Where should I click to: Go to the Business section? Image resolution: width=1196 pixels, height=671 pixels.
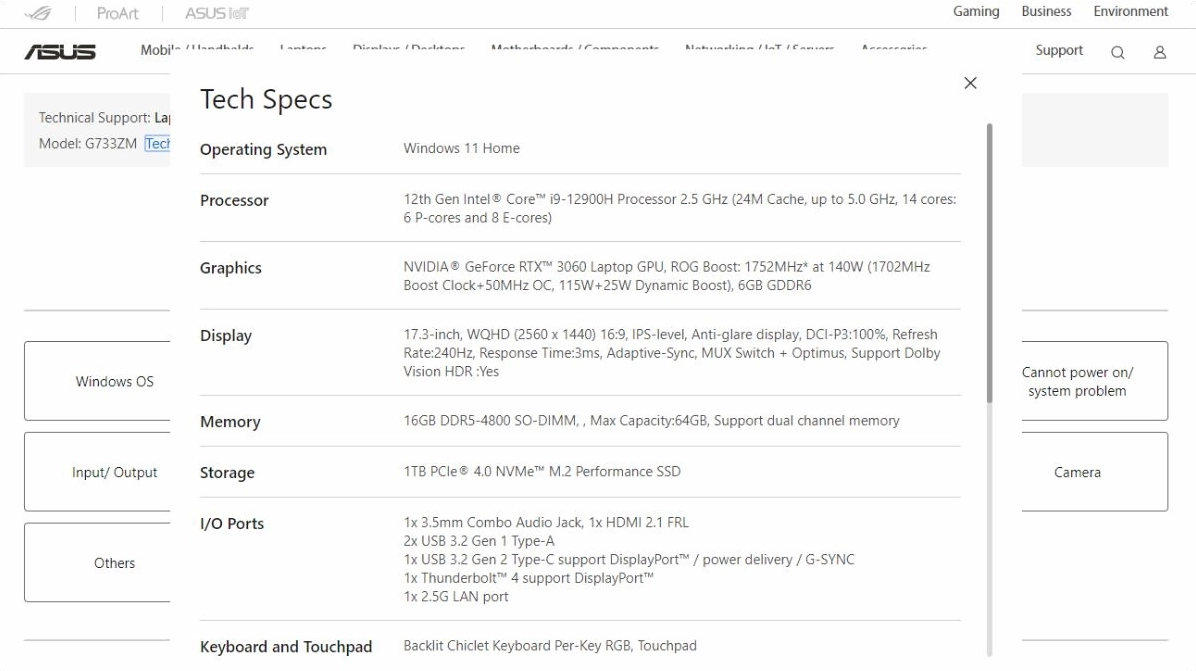tap(1046, 11)
